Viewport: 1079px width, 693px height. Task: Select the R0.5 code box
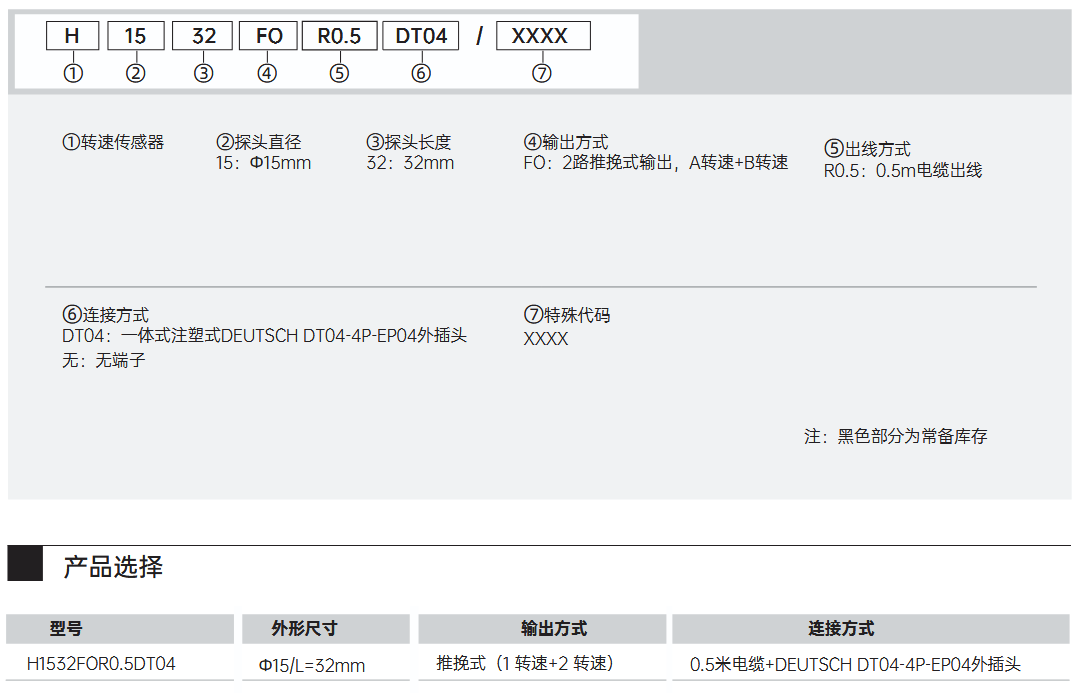[339, 36]
